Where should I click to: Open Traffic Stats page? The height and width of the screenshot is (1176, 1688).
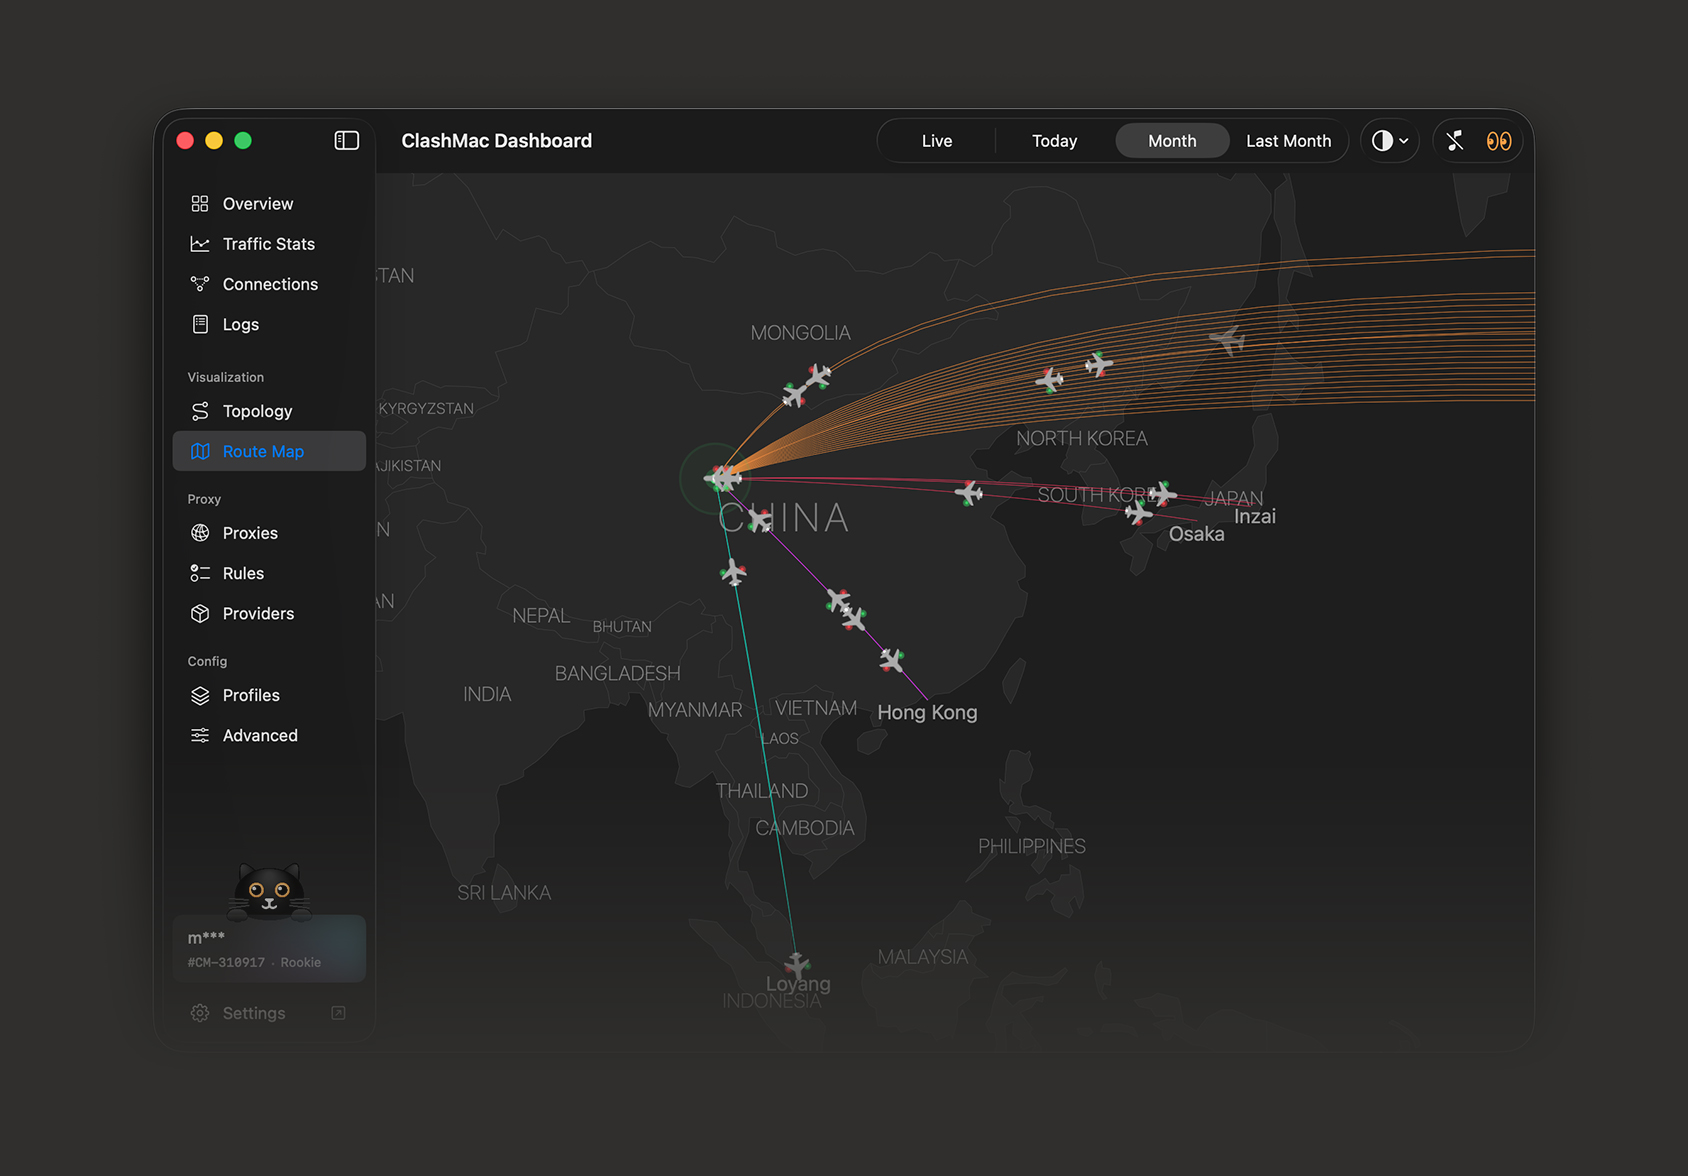(269, 244)
